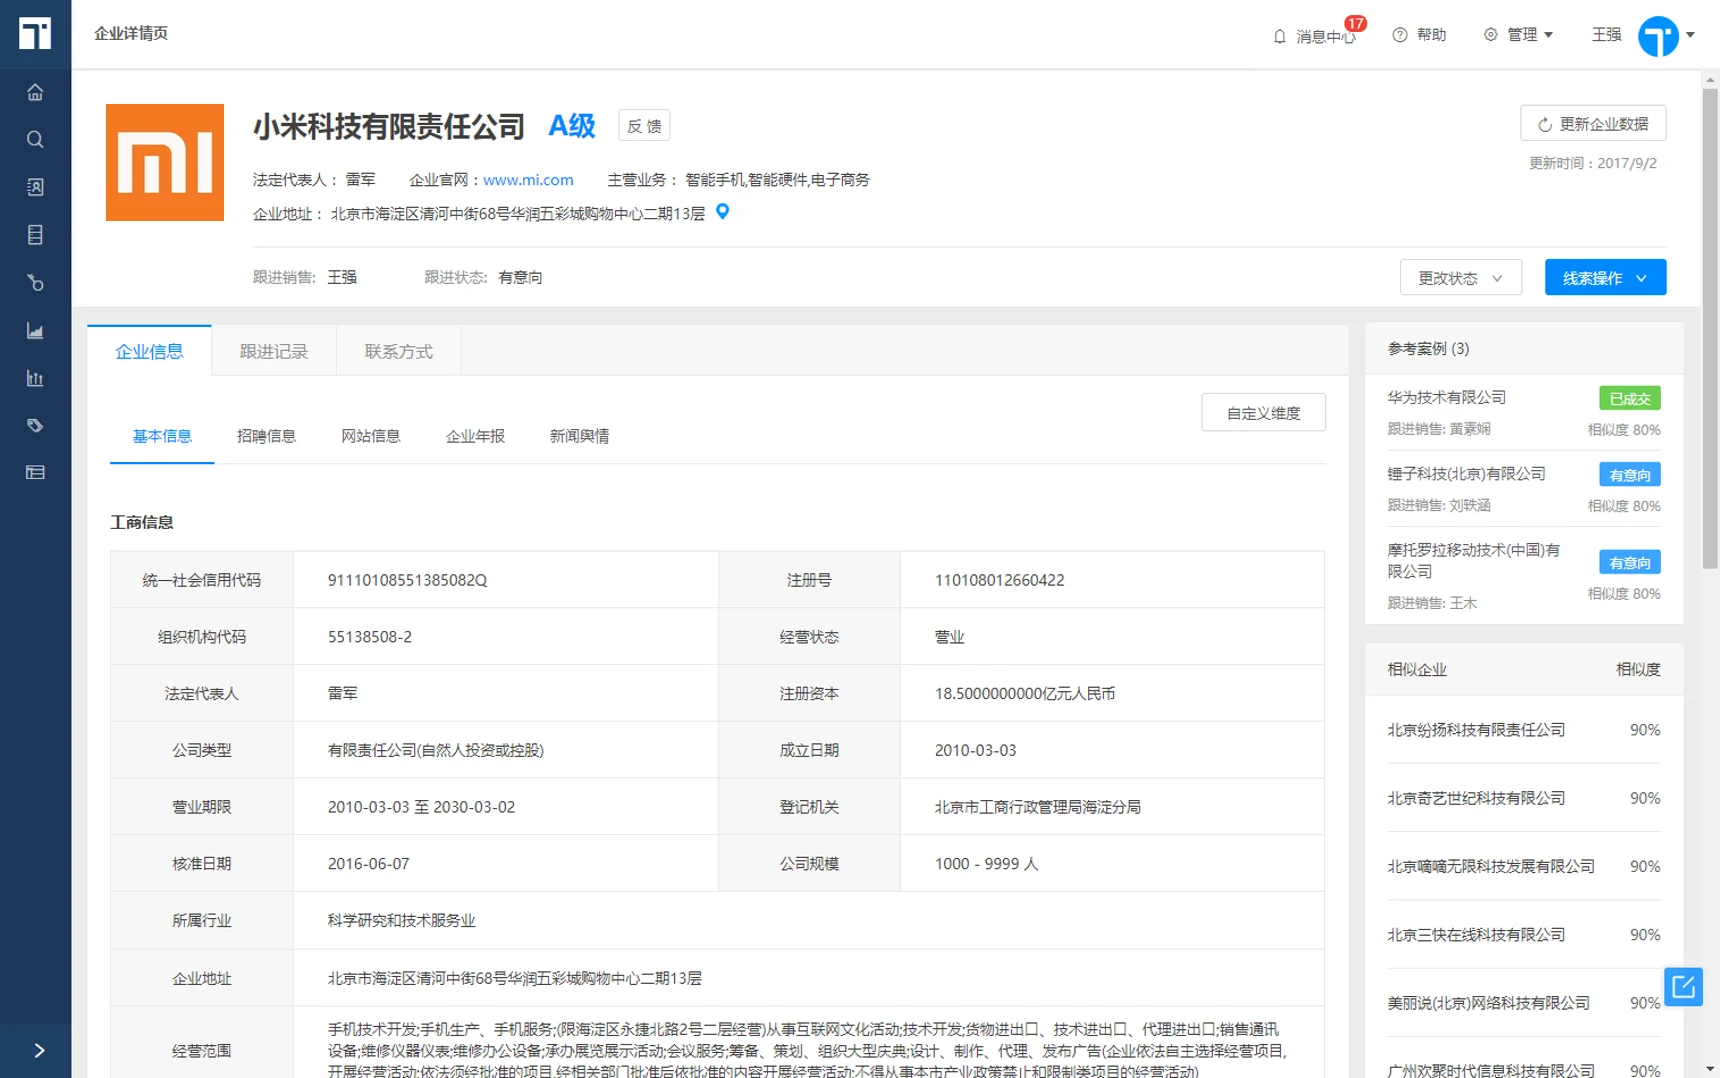The height and width of the screenshot is (1078, 1720).
Task: Toggle the 有意向 status tag on 锤子科技
Action: pyautogui.click(x=1629, y=474)
